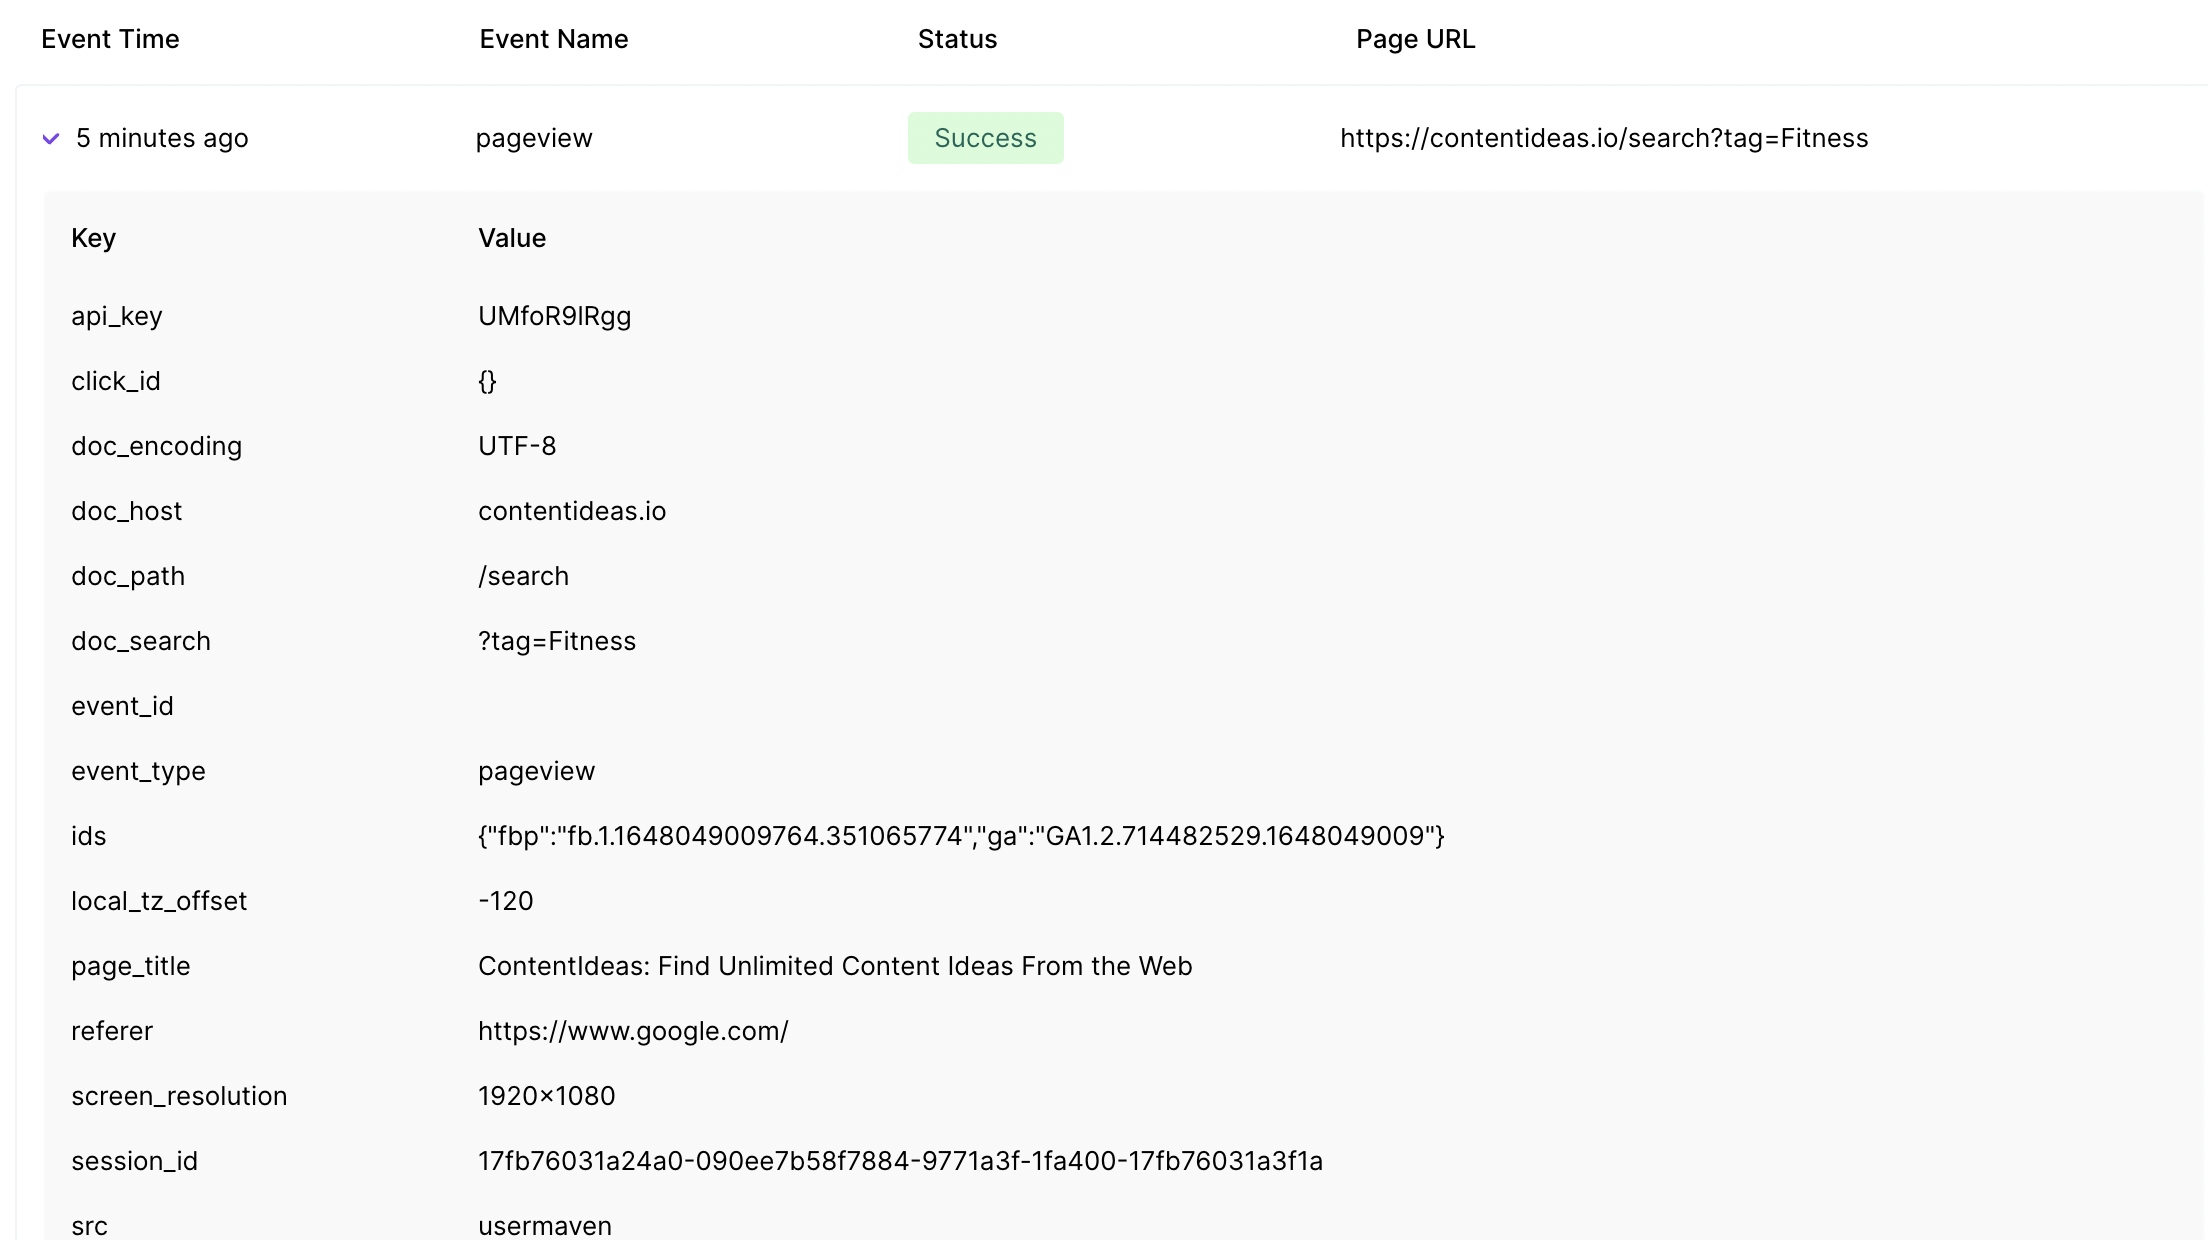The height and width of the screenshot is (1240, 2208).
Task: Click the Success status badge
Action: coord(985,138)
